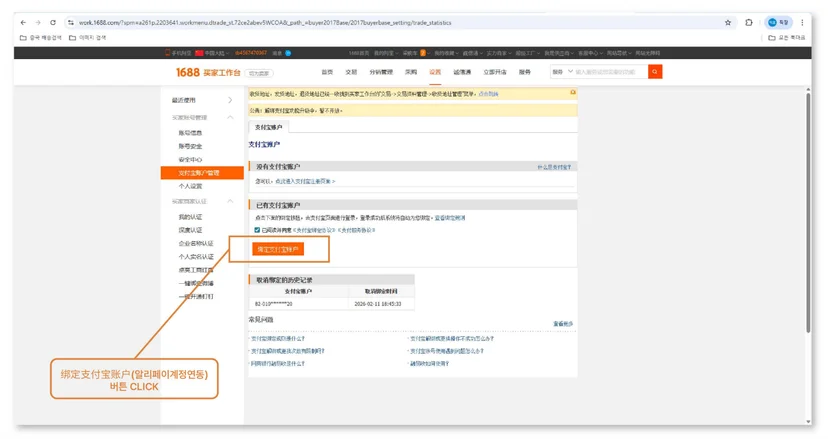The width and height of the screenshot is (828, 439).
Task: Toggle the agreement checkbox 已阅读并同意
Action: coord(257,230)
